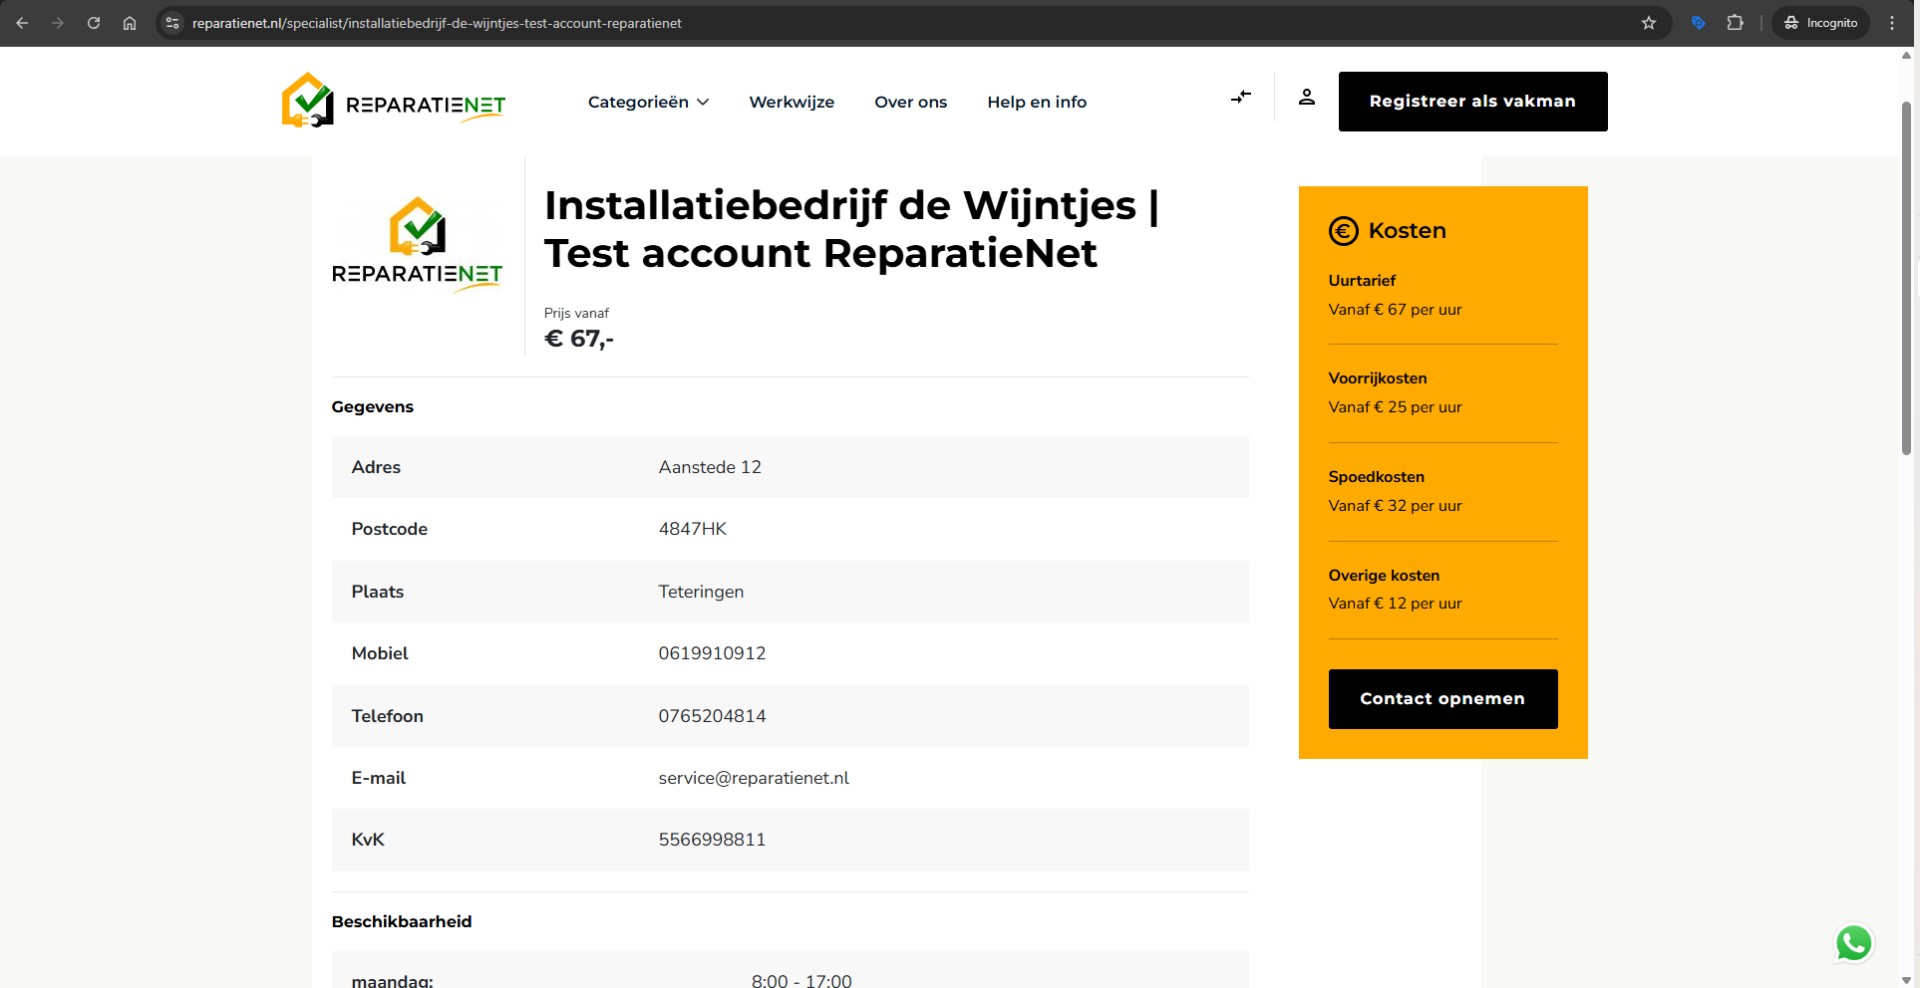Screen dimensions: 1920x988
Task: Go to browser home page icon
Action: click(130, 23)
